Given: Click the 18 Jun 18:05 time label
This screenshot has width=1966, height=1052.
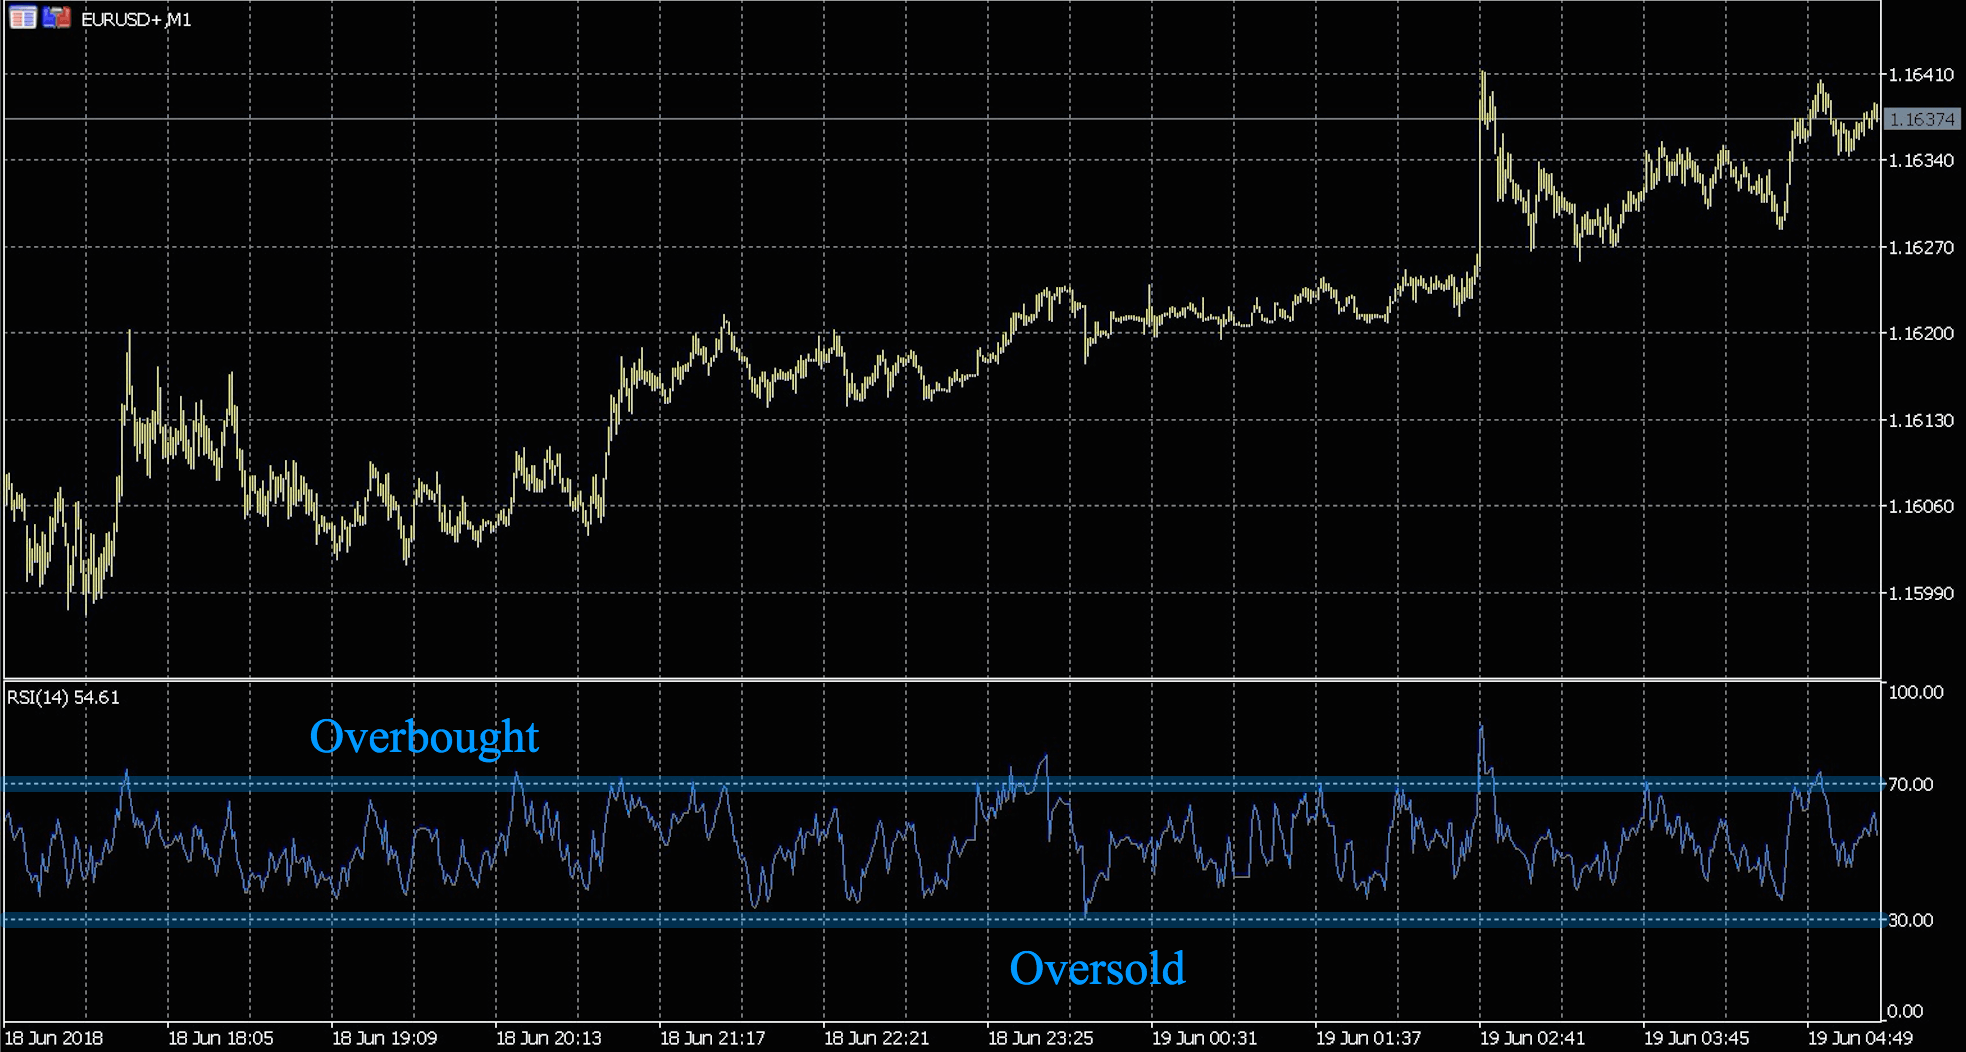Looking at the screenshot, I should pos(220,1038).
